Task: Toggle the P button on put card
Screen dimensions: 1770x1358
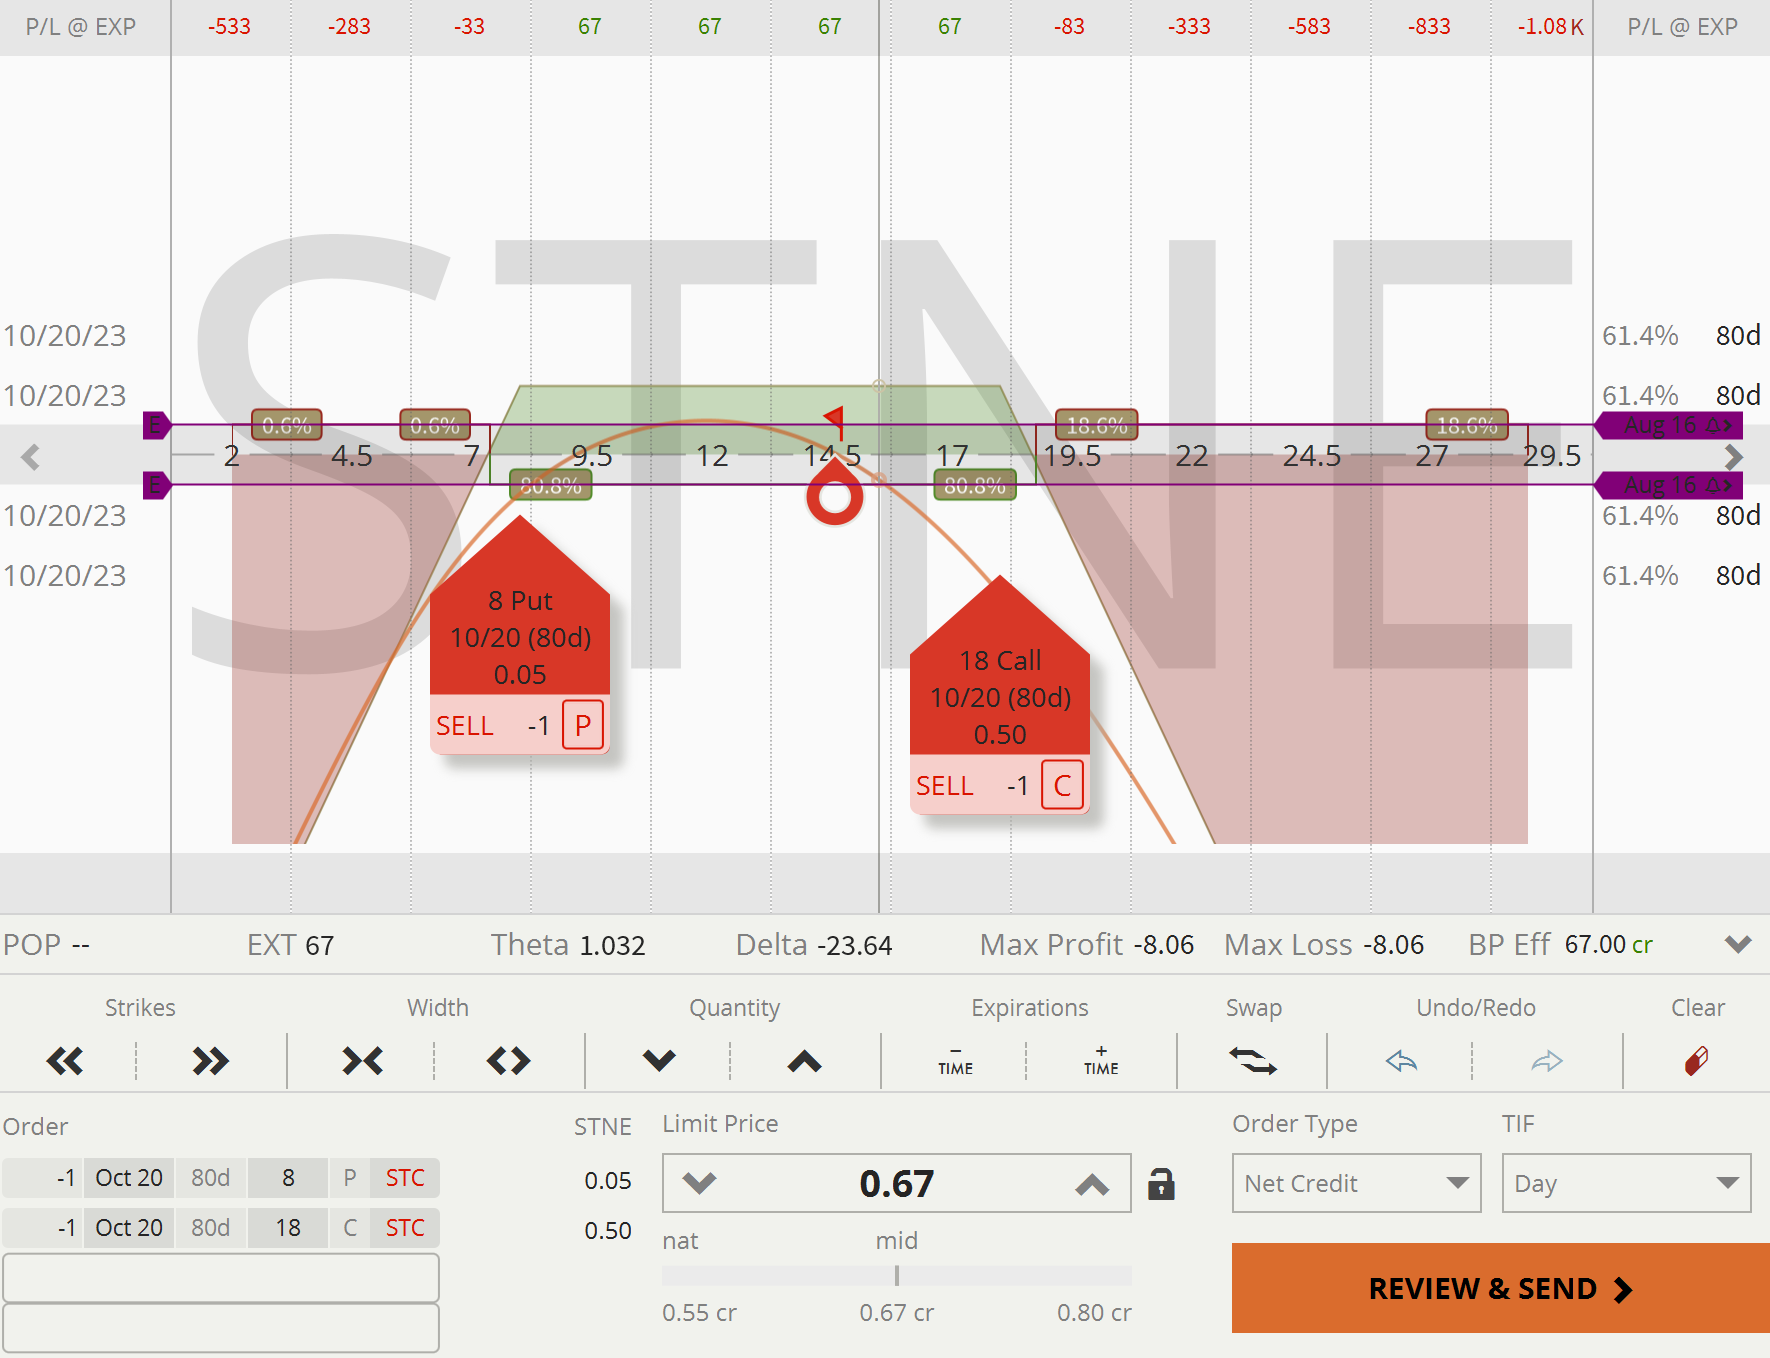Action: coord(583,725)
